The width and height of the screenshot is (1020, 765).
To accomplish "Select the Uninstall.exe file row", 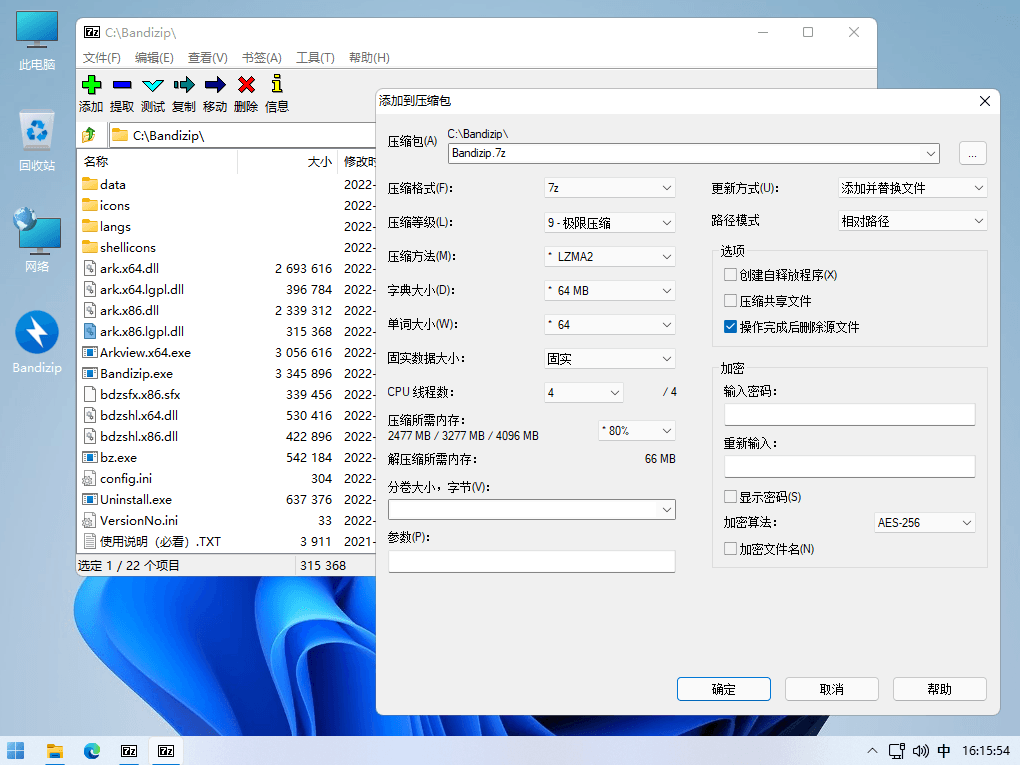I will pyautogui.click(x=226, y=500).
